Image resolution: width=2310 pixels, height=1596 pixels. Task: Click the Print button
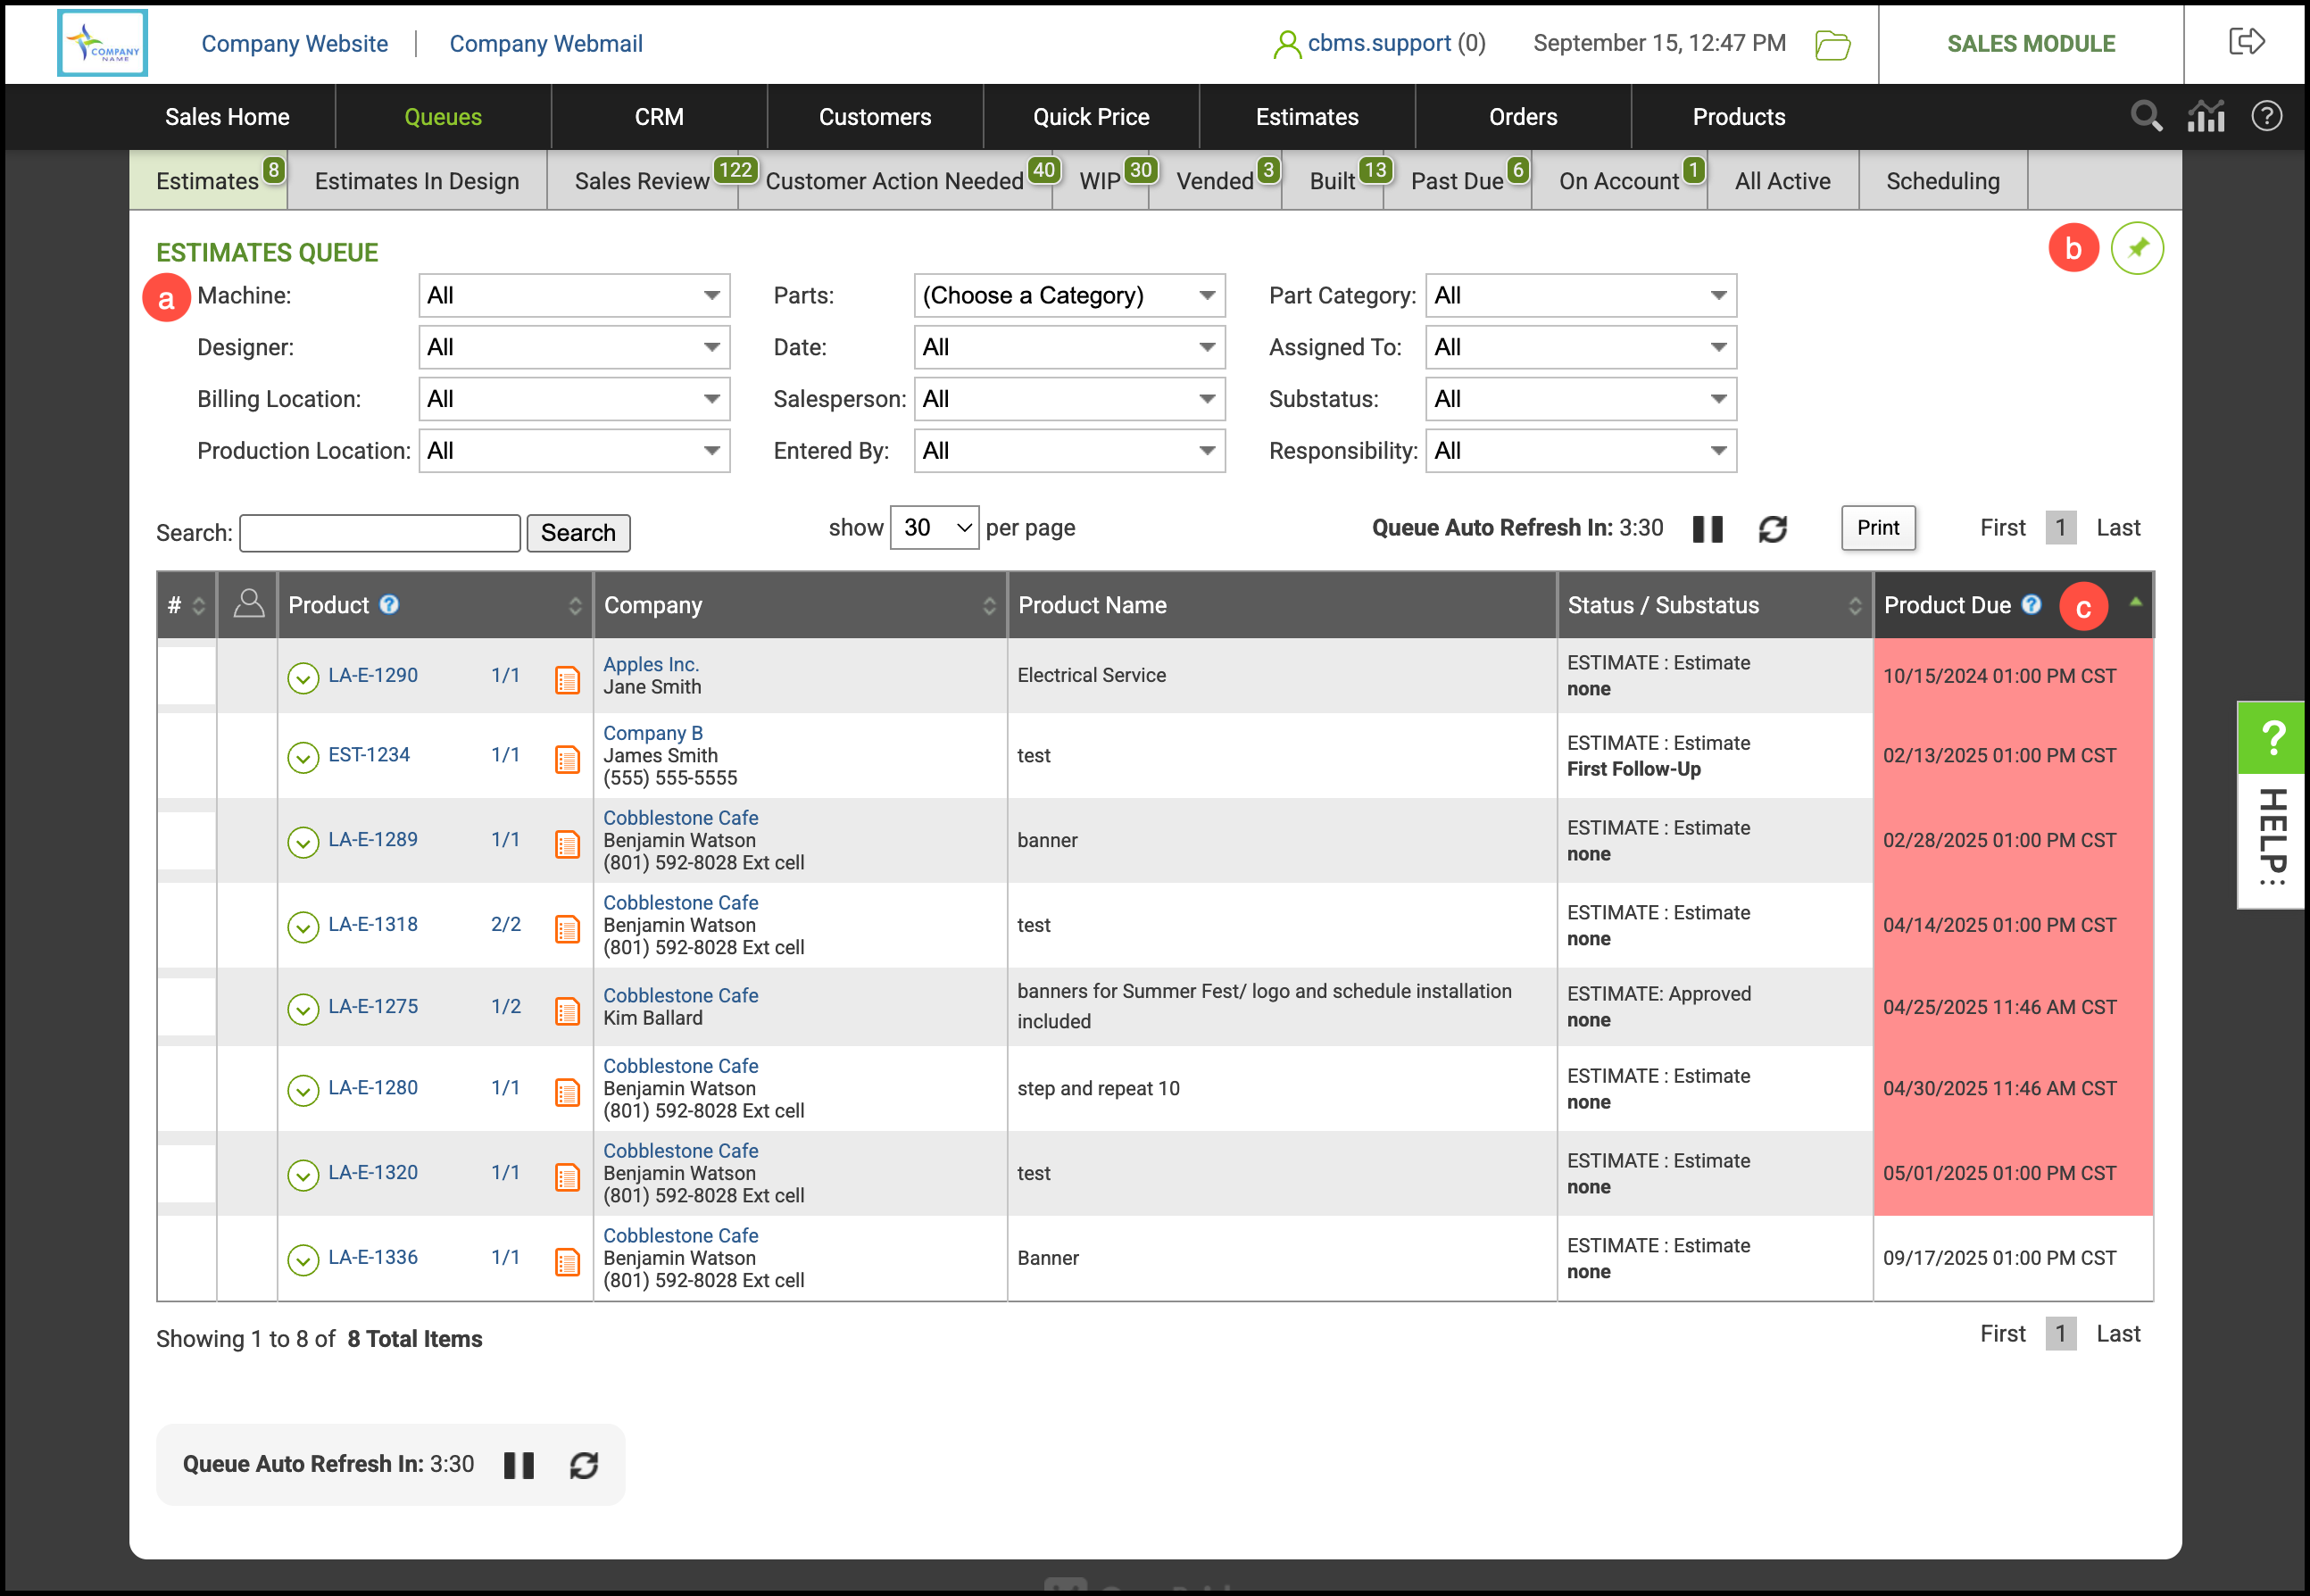(1877, 527)
